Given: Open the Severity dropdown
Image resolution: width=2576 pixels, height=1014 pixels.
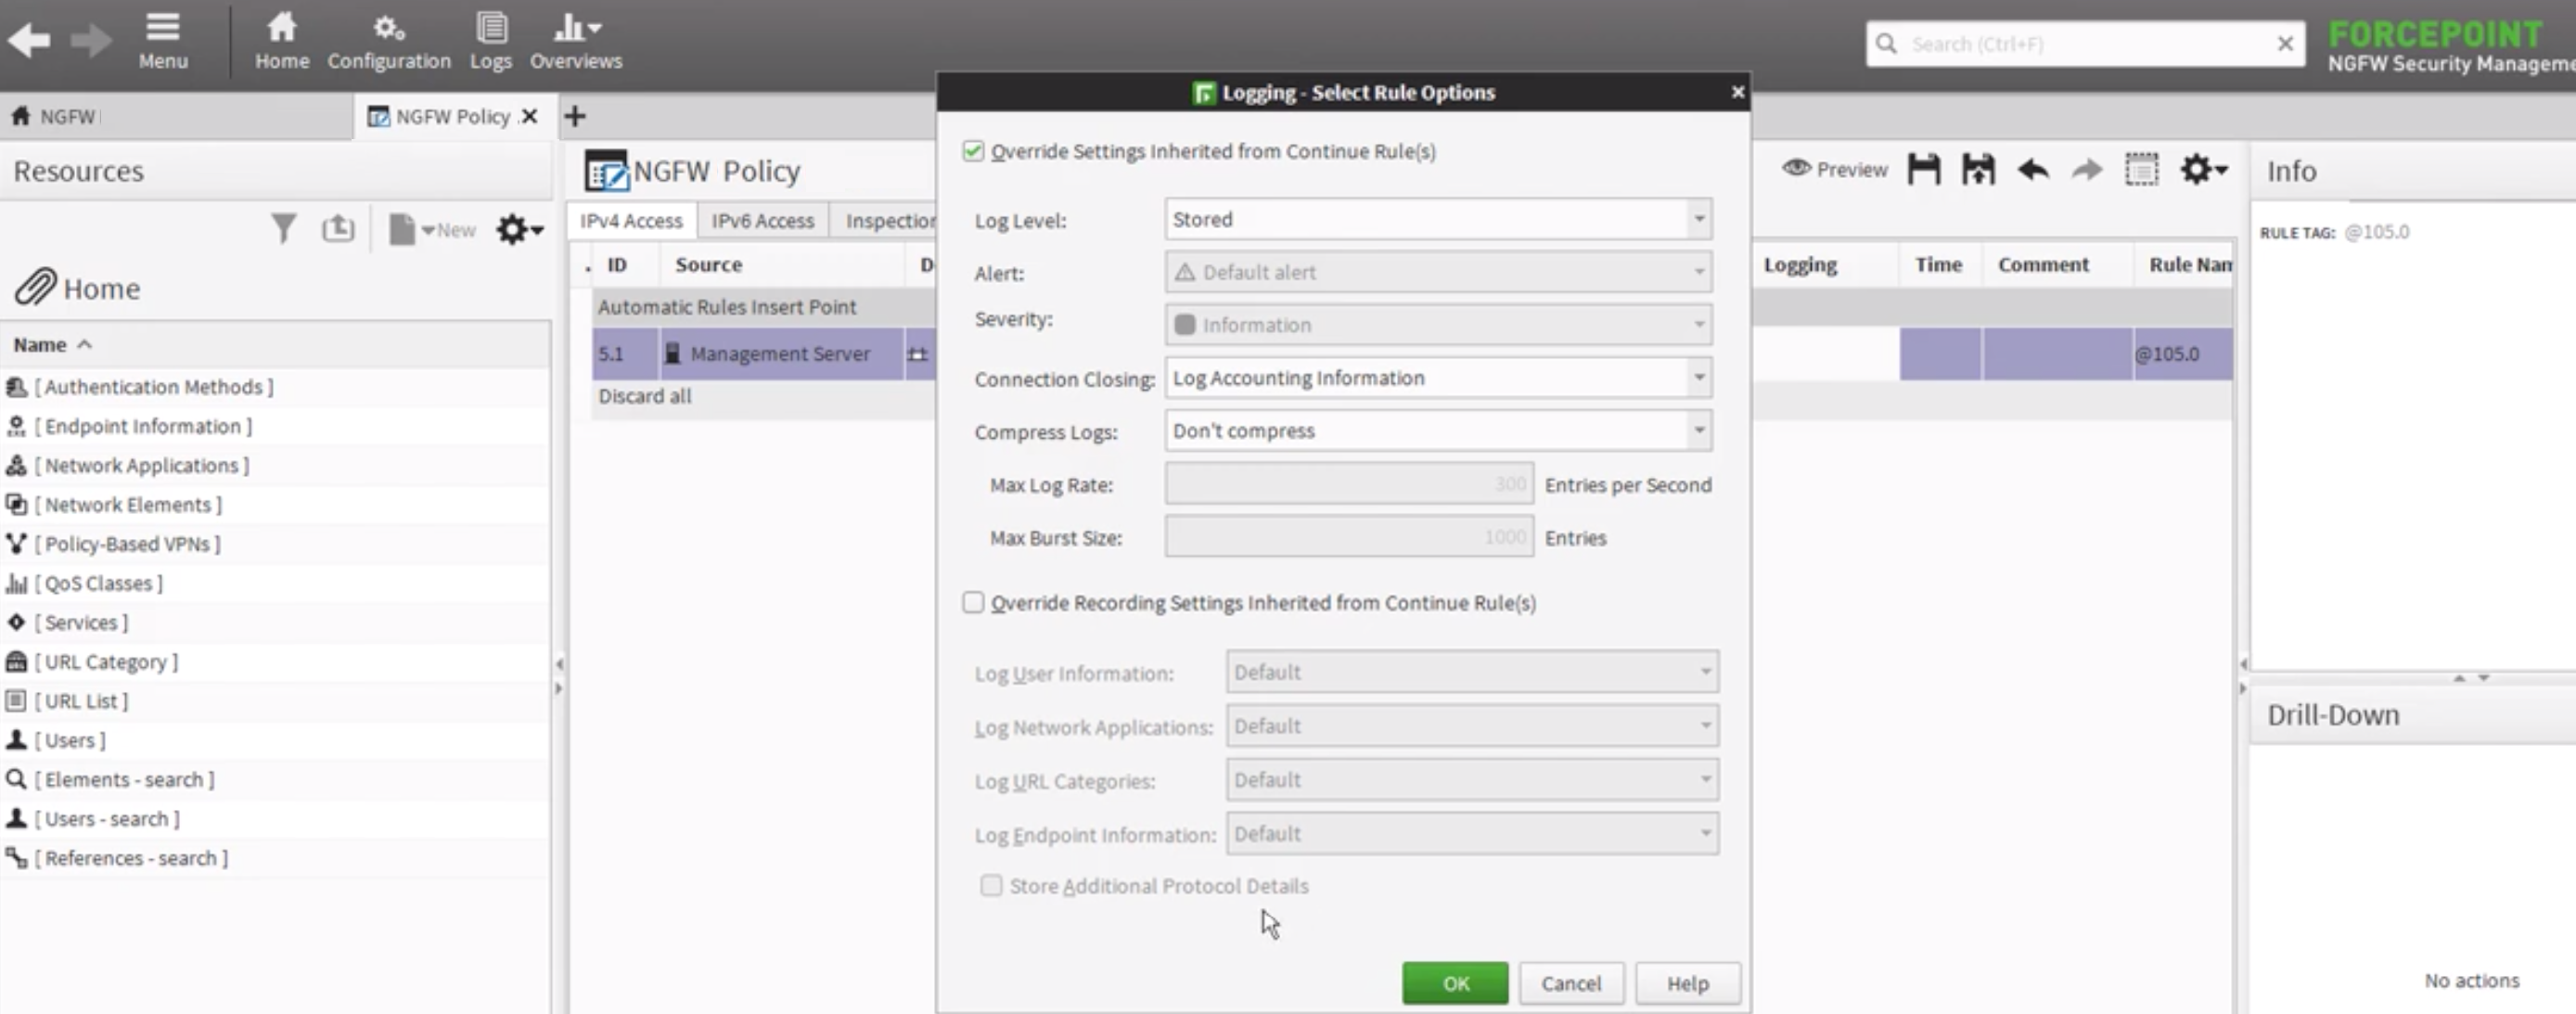Looking at the screenshot, I should (x=1438, y=325).
